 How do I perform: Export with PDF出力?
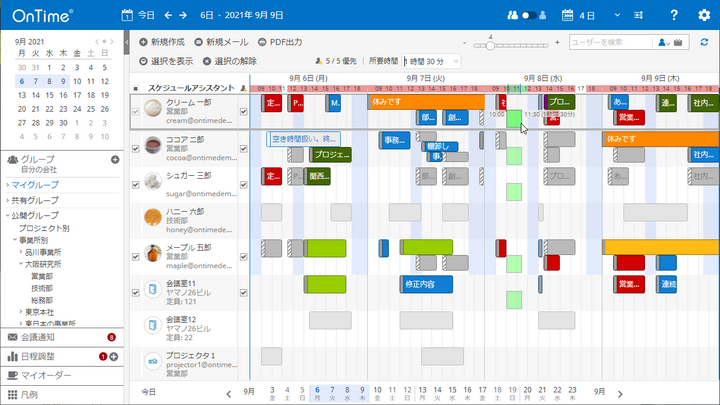tap(280, 42)
